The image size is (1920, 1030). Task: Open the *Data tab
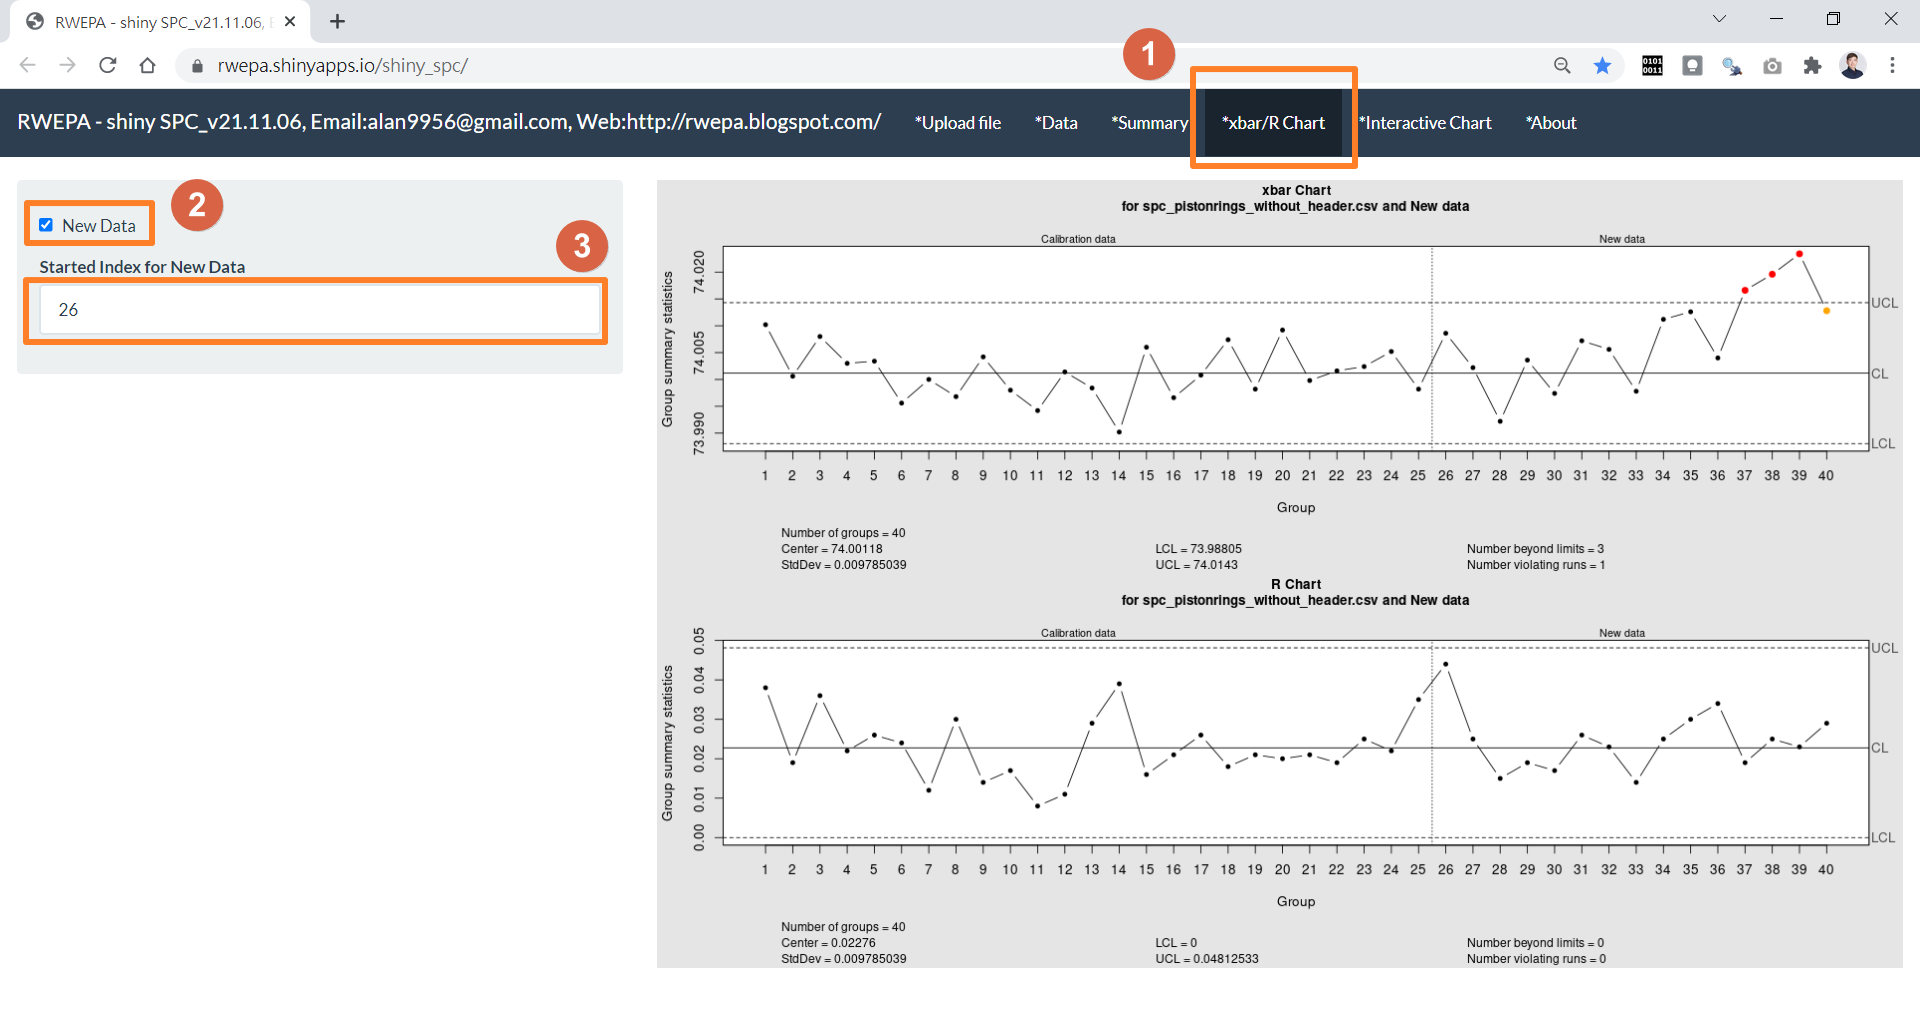(x=1056, y=123)
